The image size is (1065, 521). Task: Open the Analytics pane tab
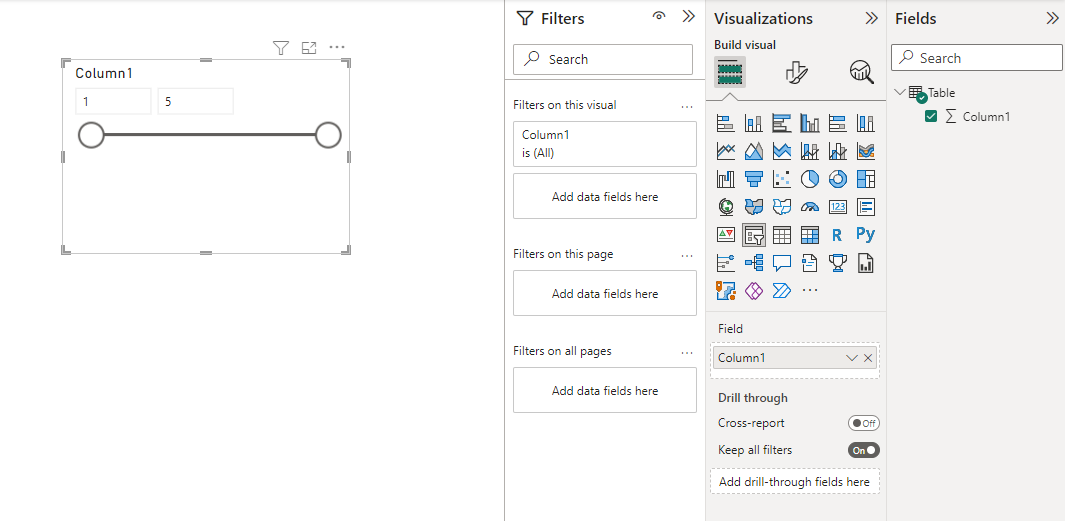click(x=861, y=72)
